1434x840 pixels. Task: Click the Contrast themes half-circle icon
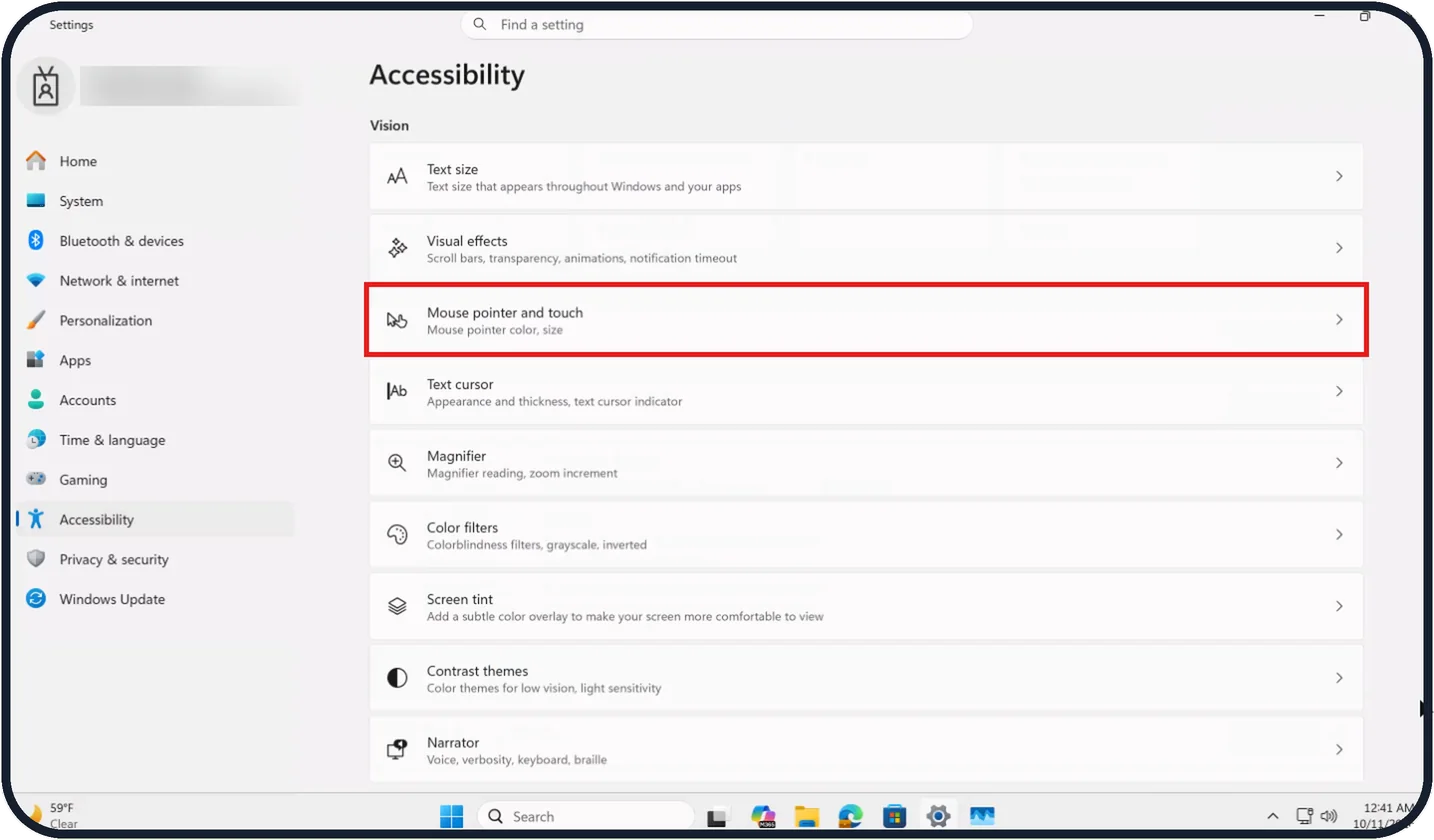click(x=397, y=678)
